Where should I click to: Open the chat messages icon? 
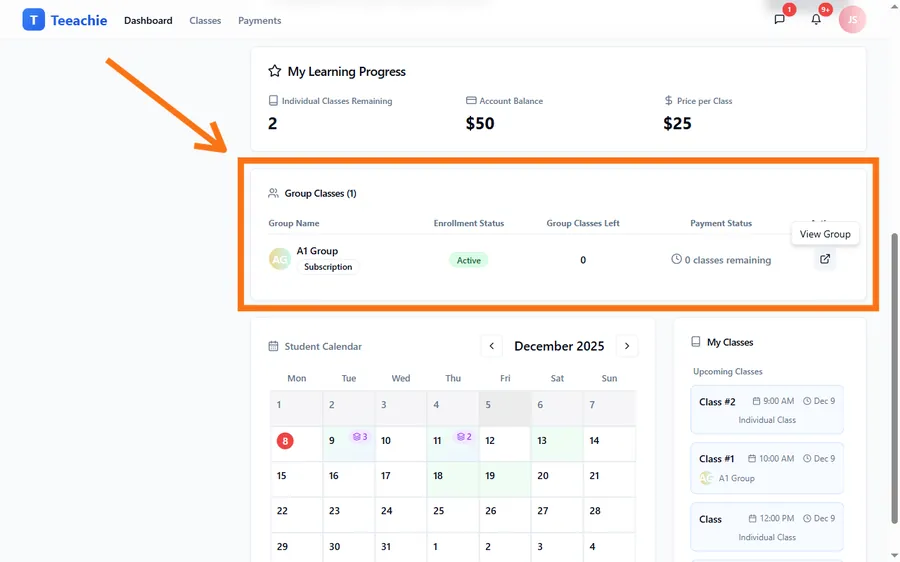click(x=780, y=19)
